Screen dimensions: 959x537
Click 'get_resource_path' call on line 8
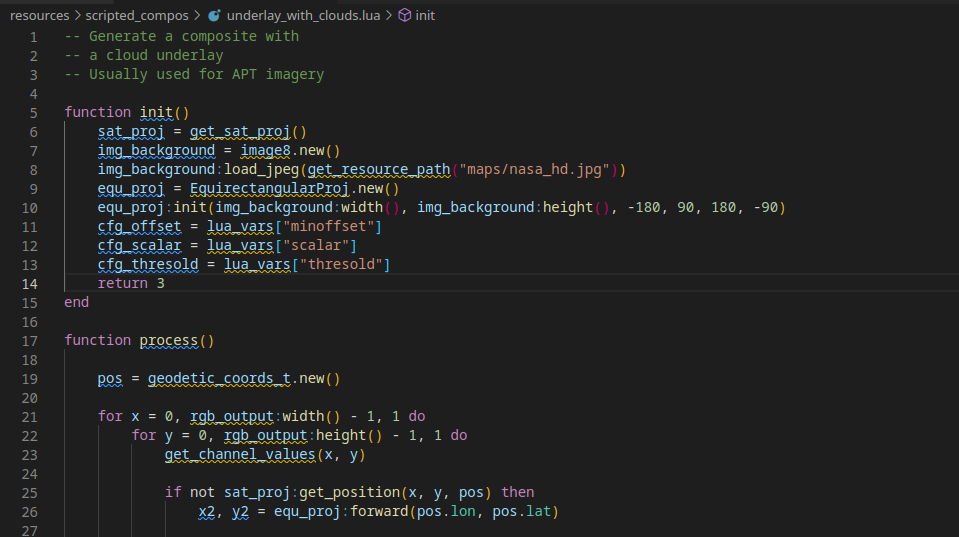(x=379, y=169)
